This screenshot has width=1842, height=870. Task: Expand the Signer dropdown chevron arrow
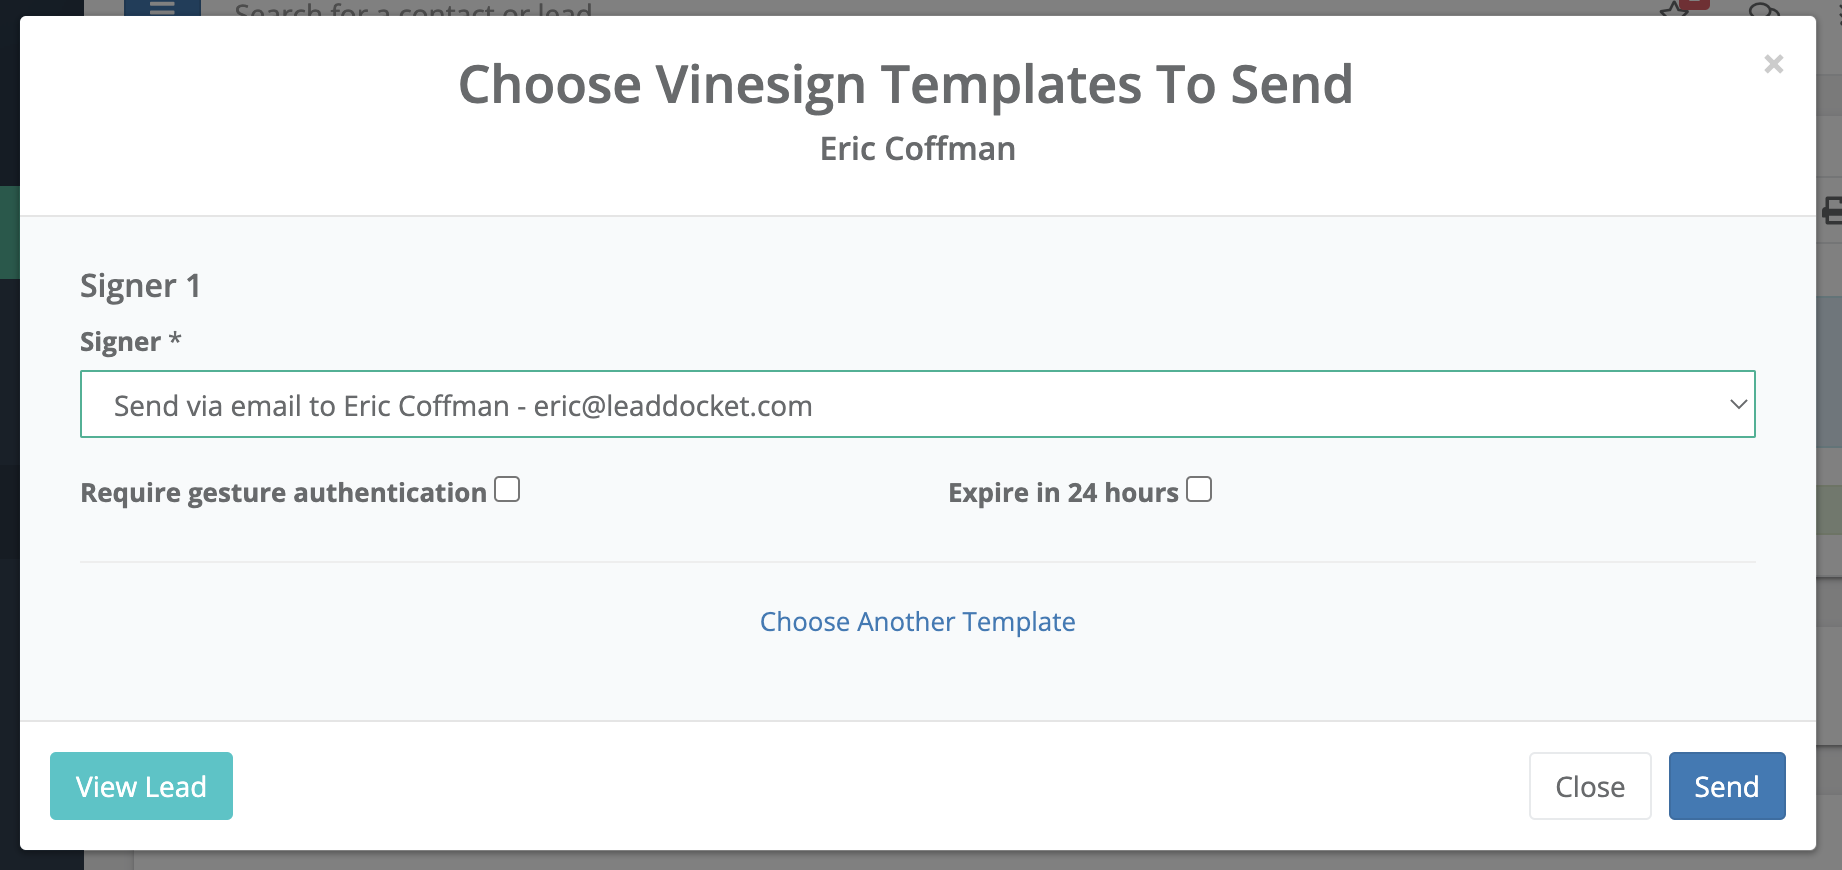coord(1738,404)
